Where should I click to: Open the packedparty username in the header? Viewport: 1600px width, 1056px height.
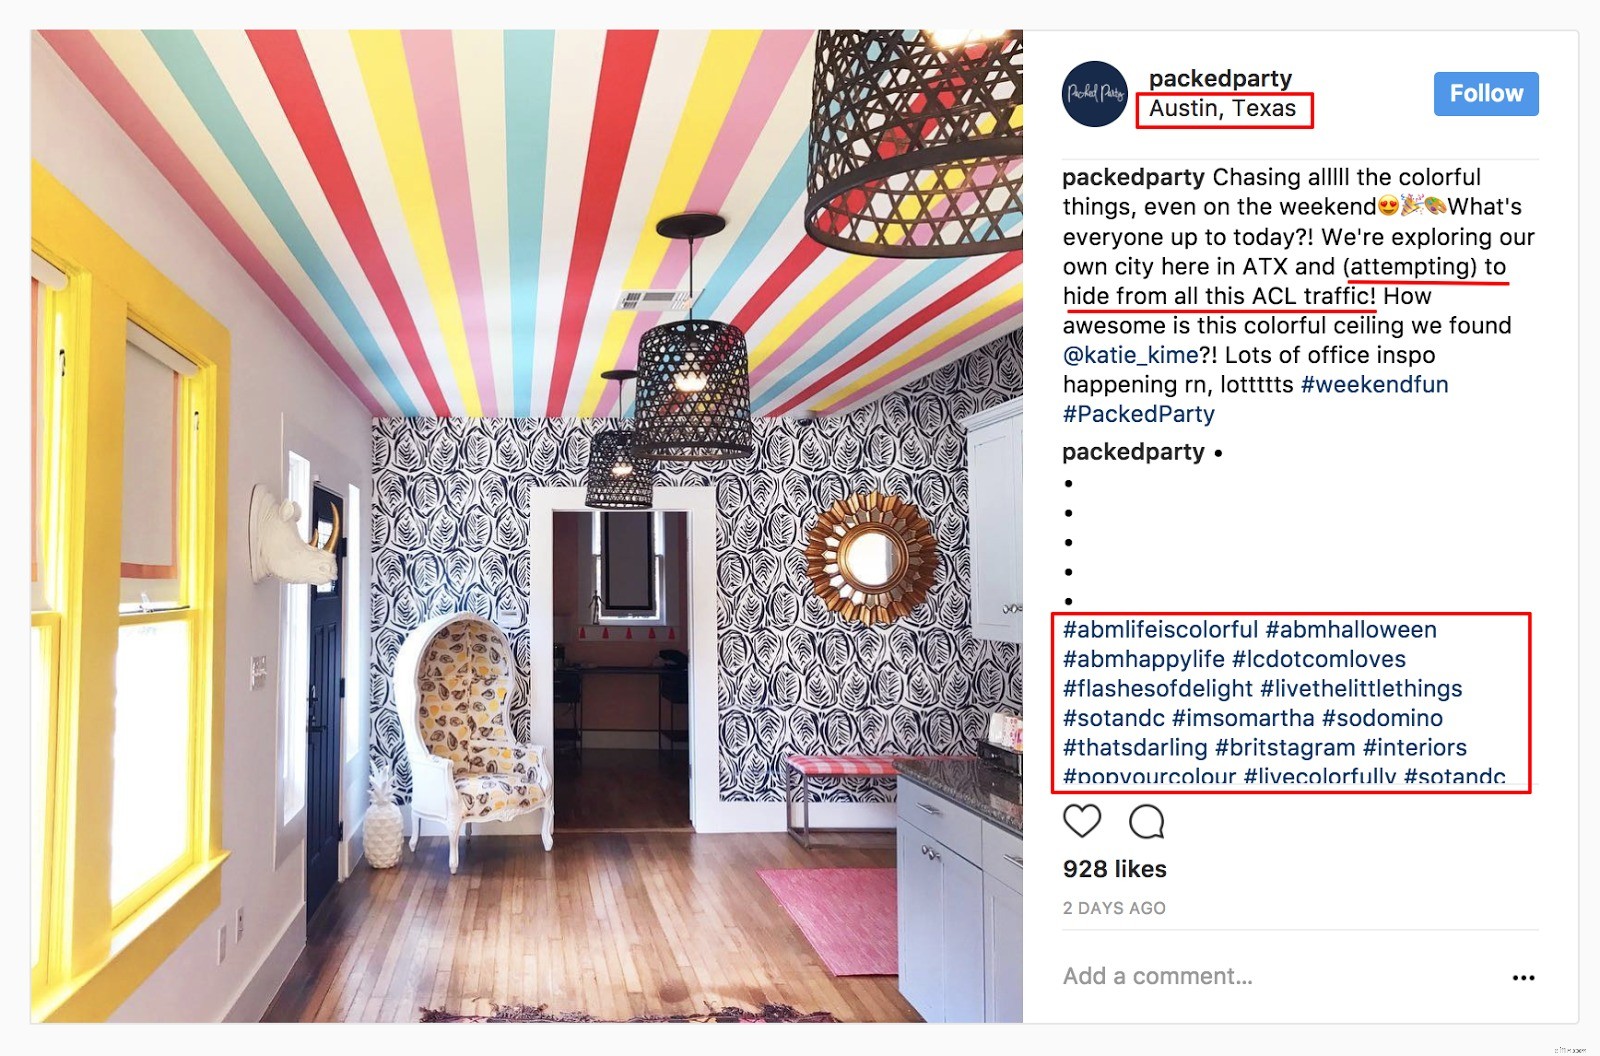[1220, 78]
